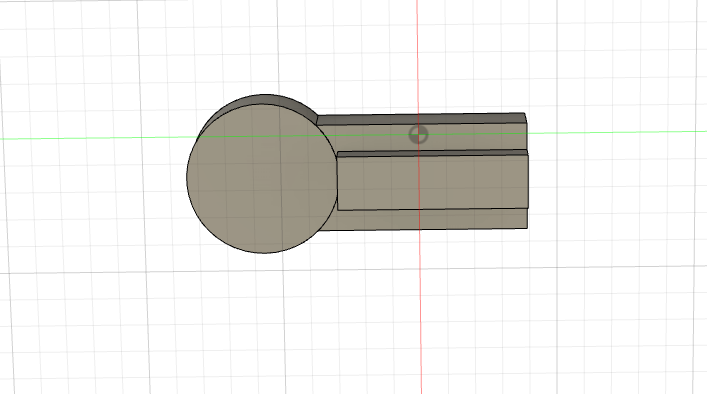This screenshot has width=707, height=394.
Task: Select right vertical edge of the raised rib
Action: tap(528, 180)
